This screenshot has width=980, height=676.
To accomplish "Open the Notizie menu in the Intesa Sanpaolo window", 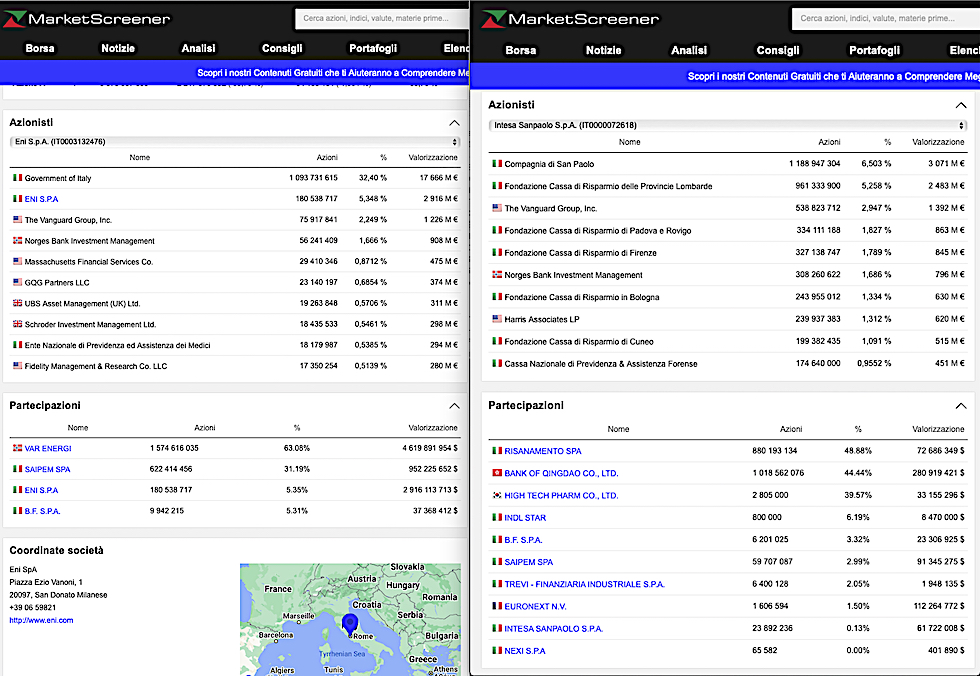I will pos(603,50).
